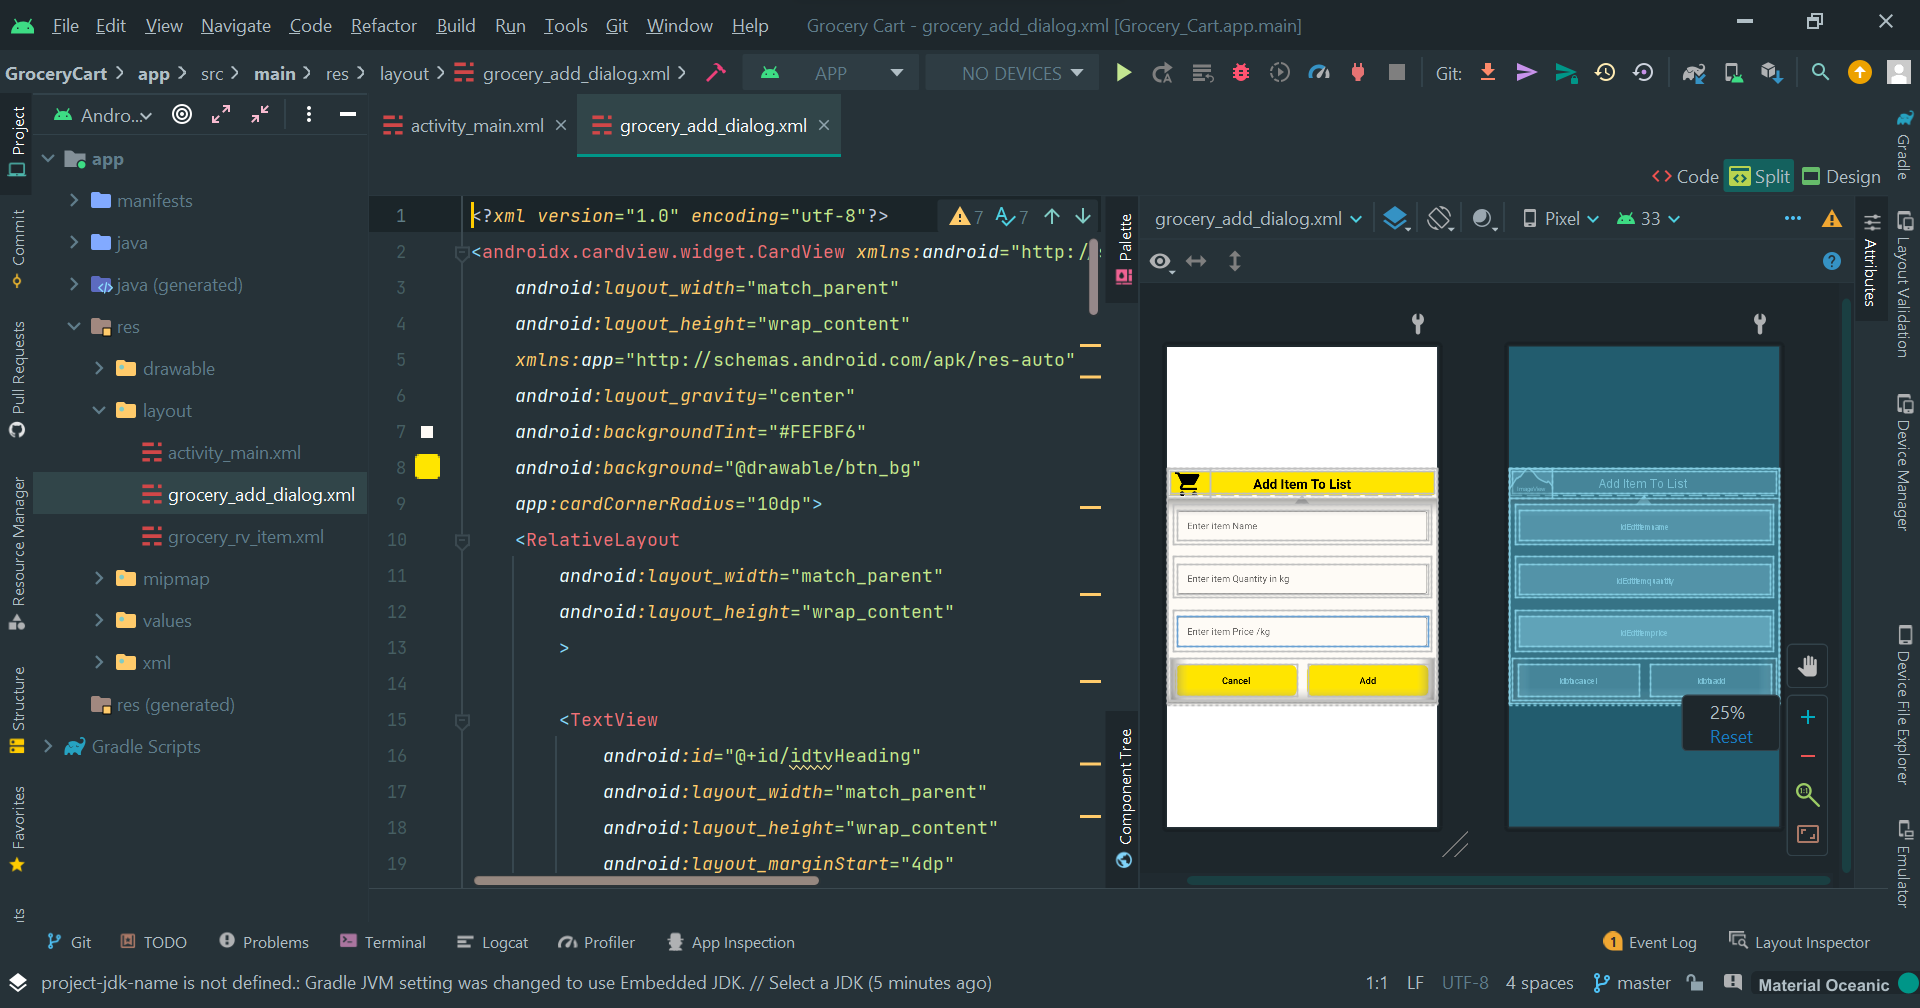Click the Make Project hammer icon
This screenshot has width=1920, height=1008.
pos(716,73)
